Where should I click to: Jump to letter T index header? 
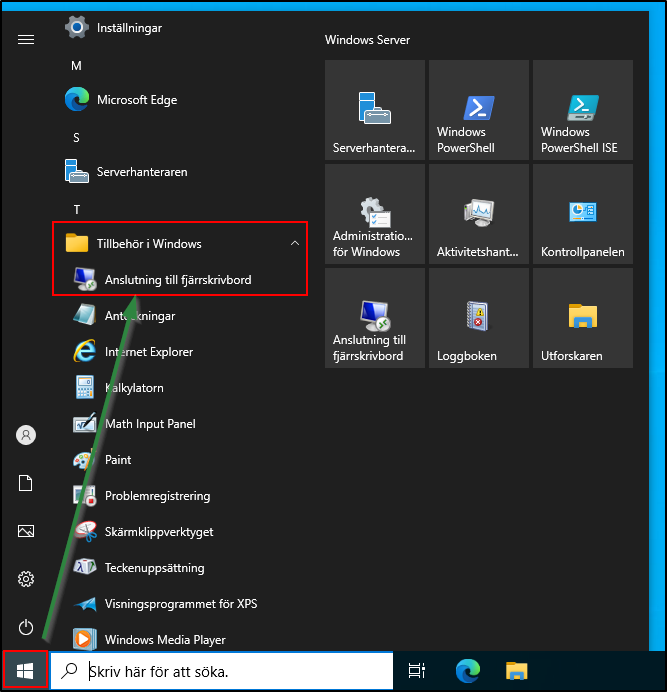[x=77, y=210]
